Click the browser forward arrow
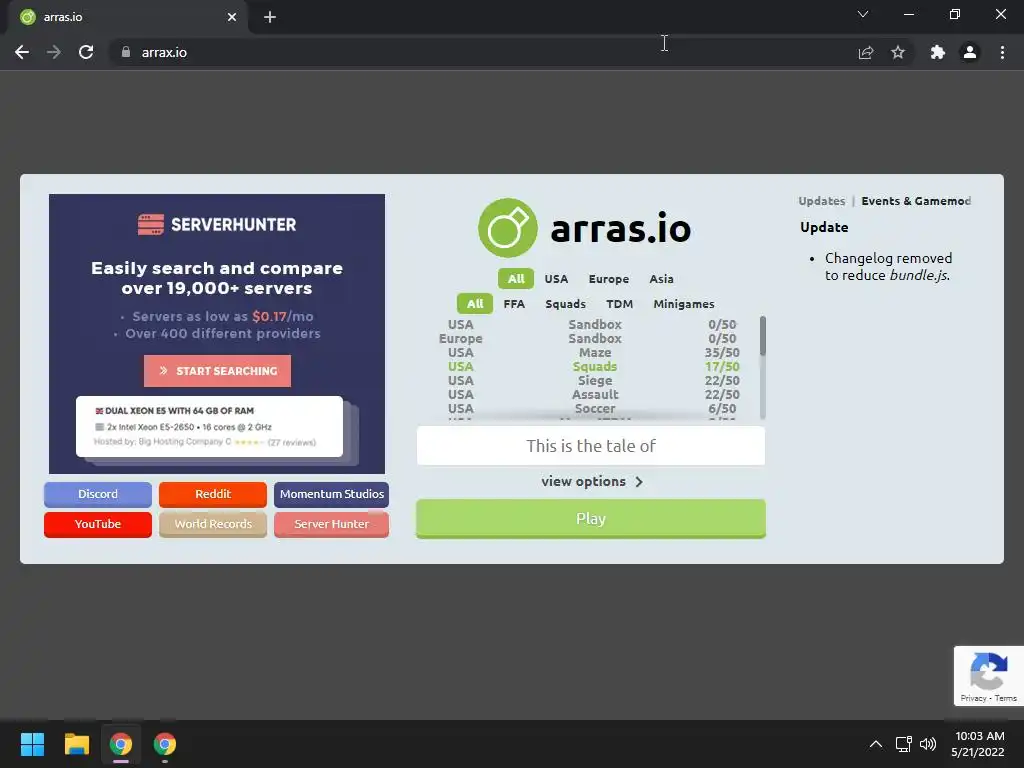Image resolution: width=1024 pixels, height=768 pixels. [54, 52]
